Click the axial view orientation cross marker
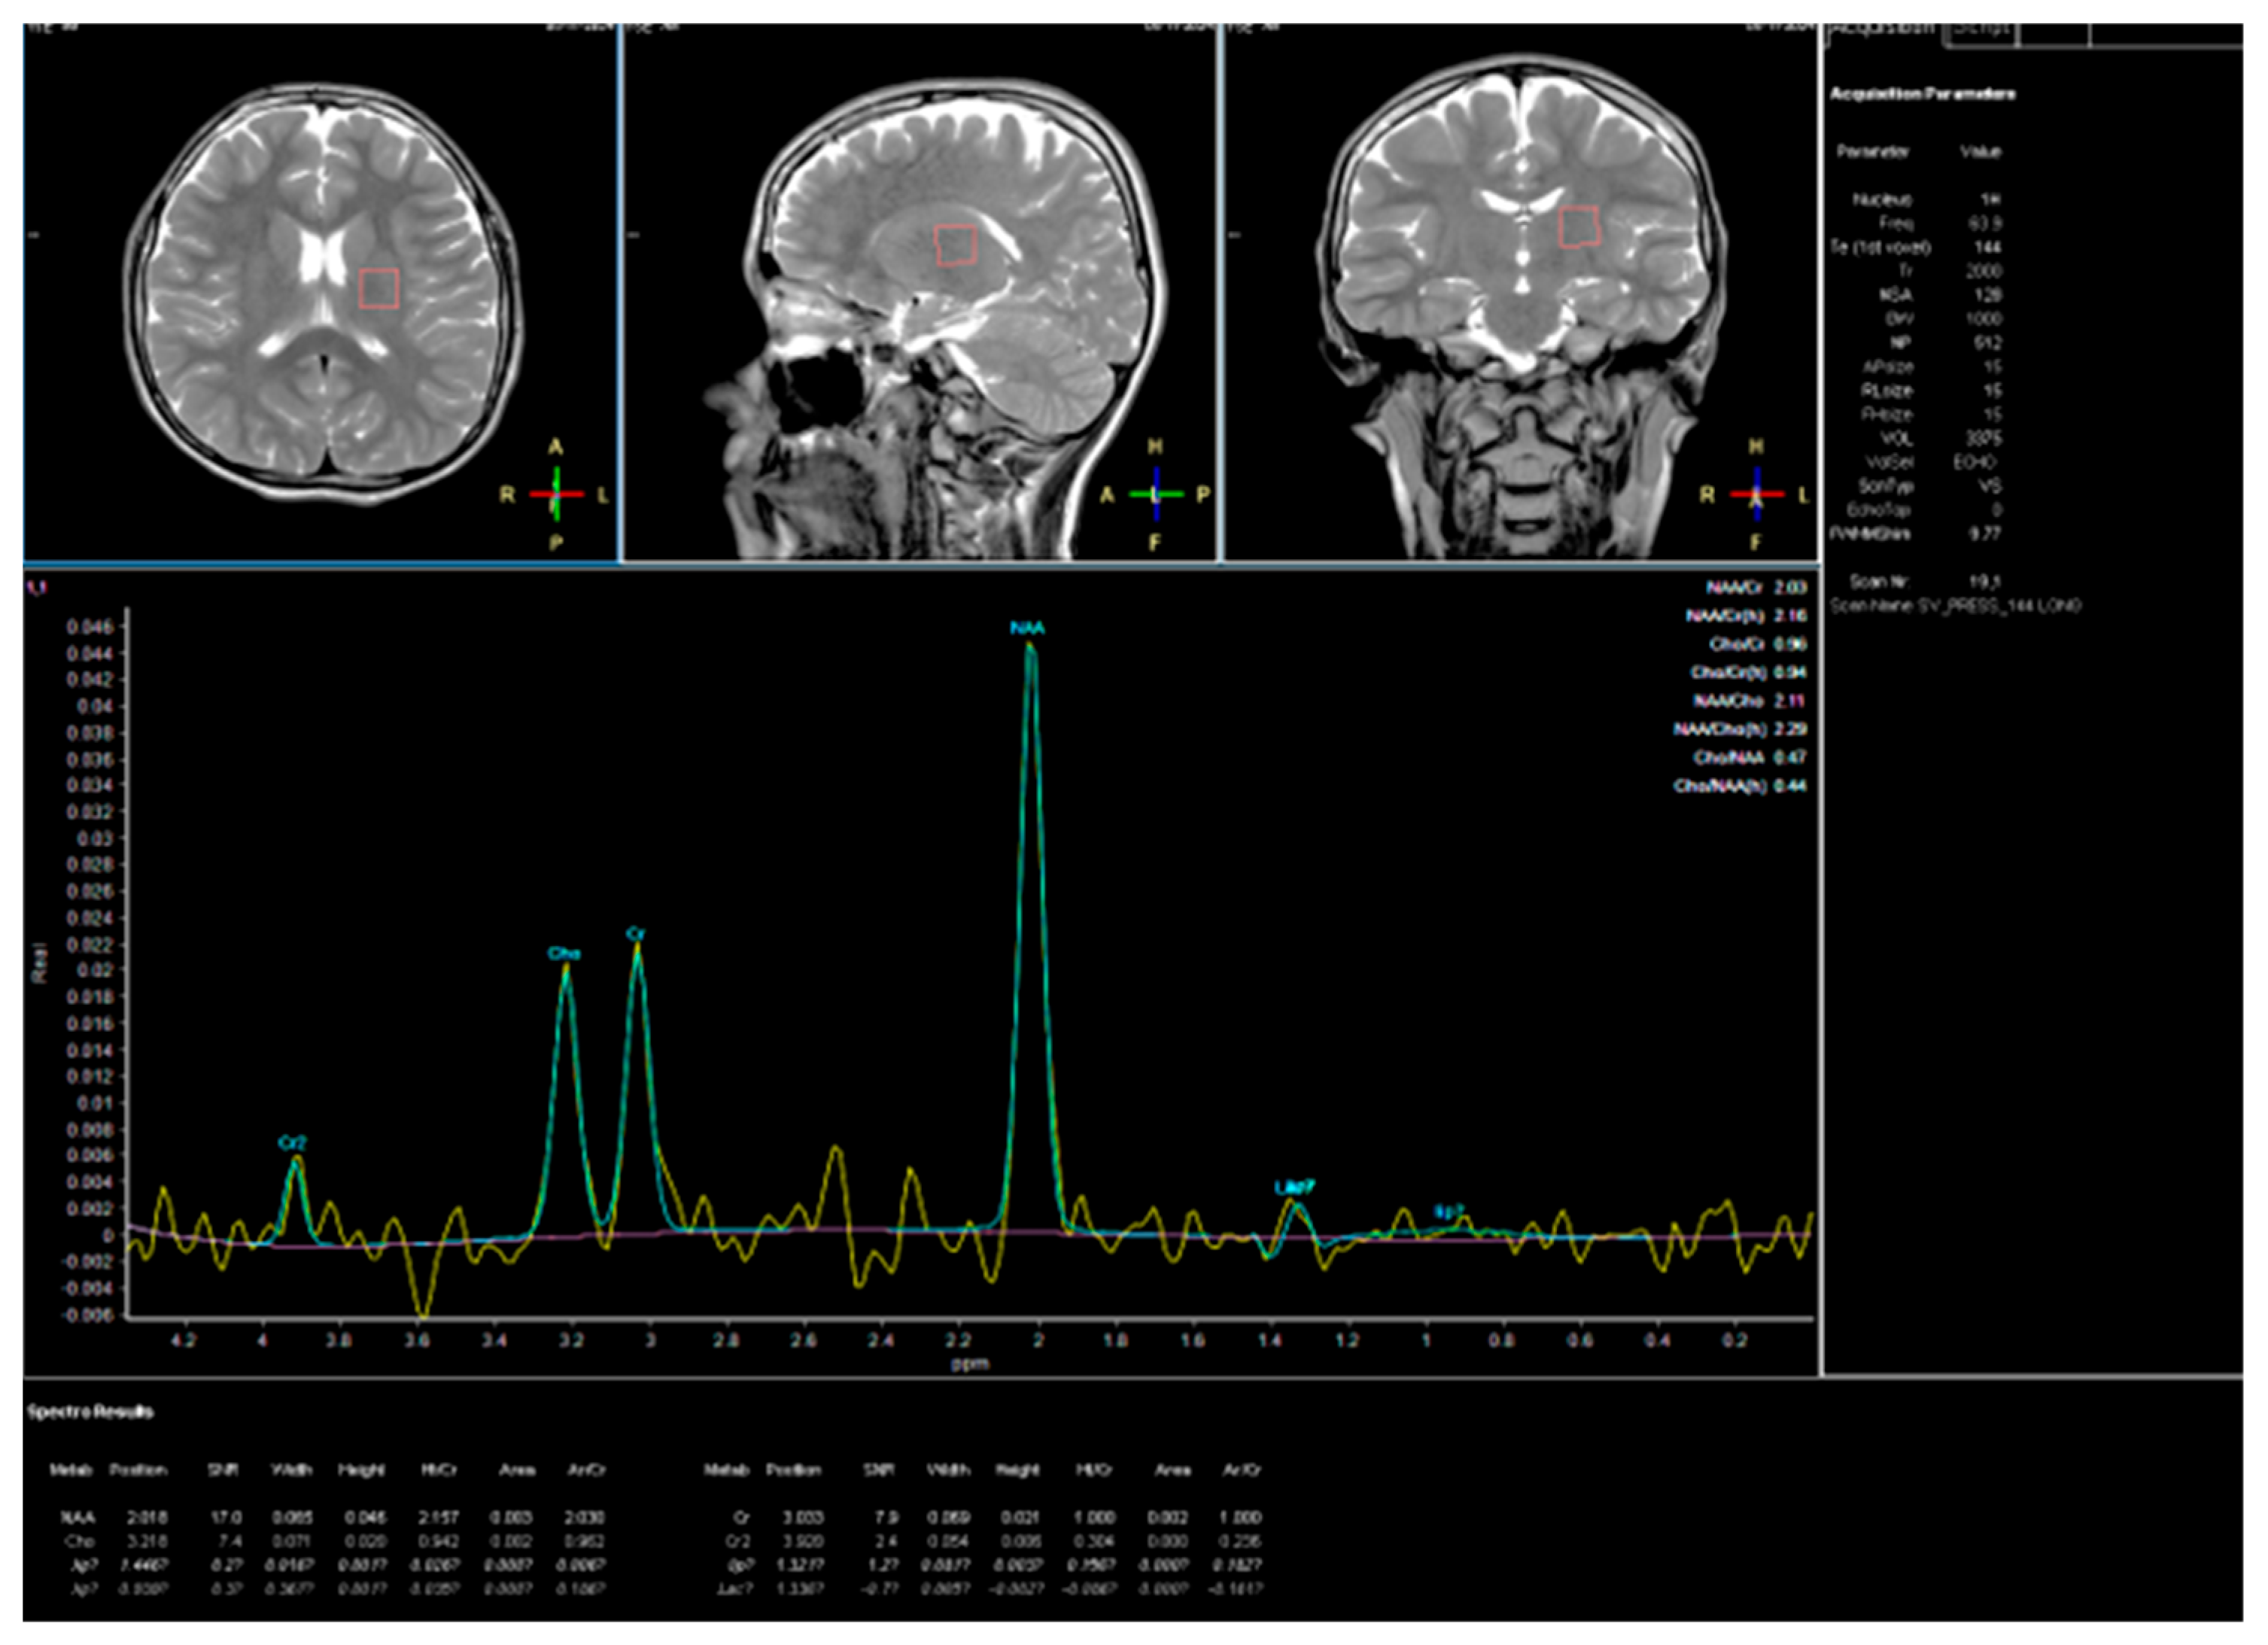Image resolution: width=2268 pixels, height=1645 pixels. click(x=556, y=494)
